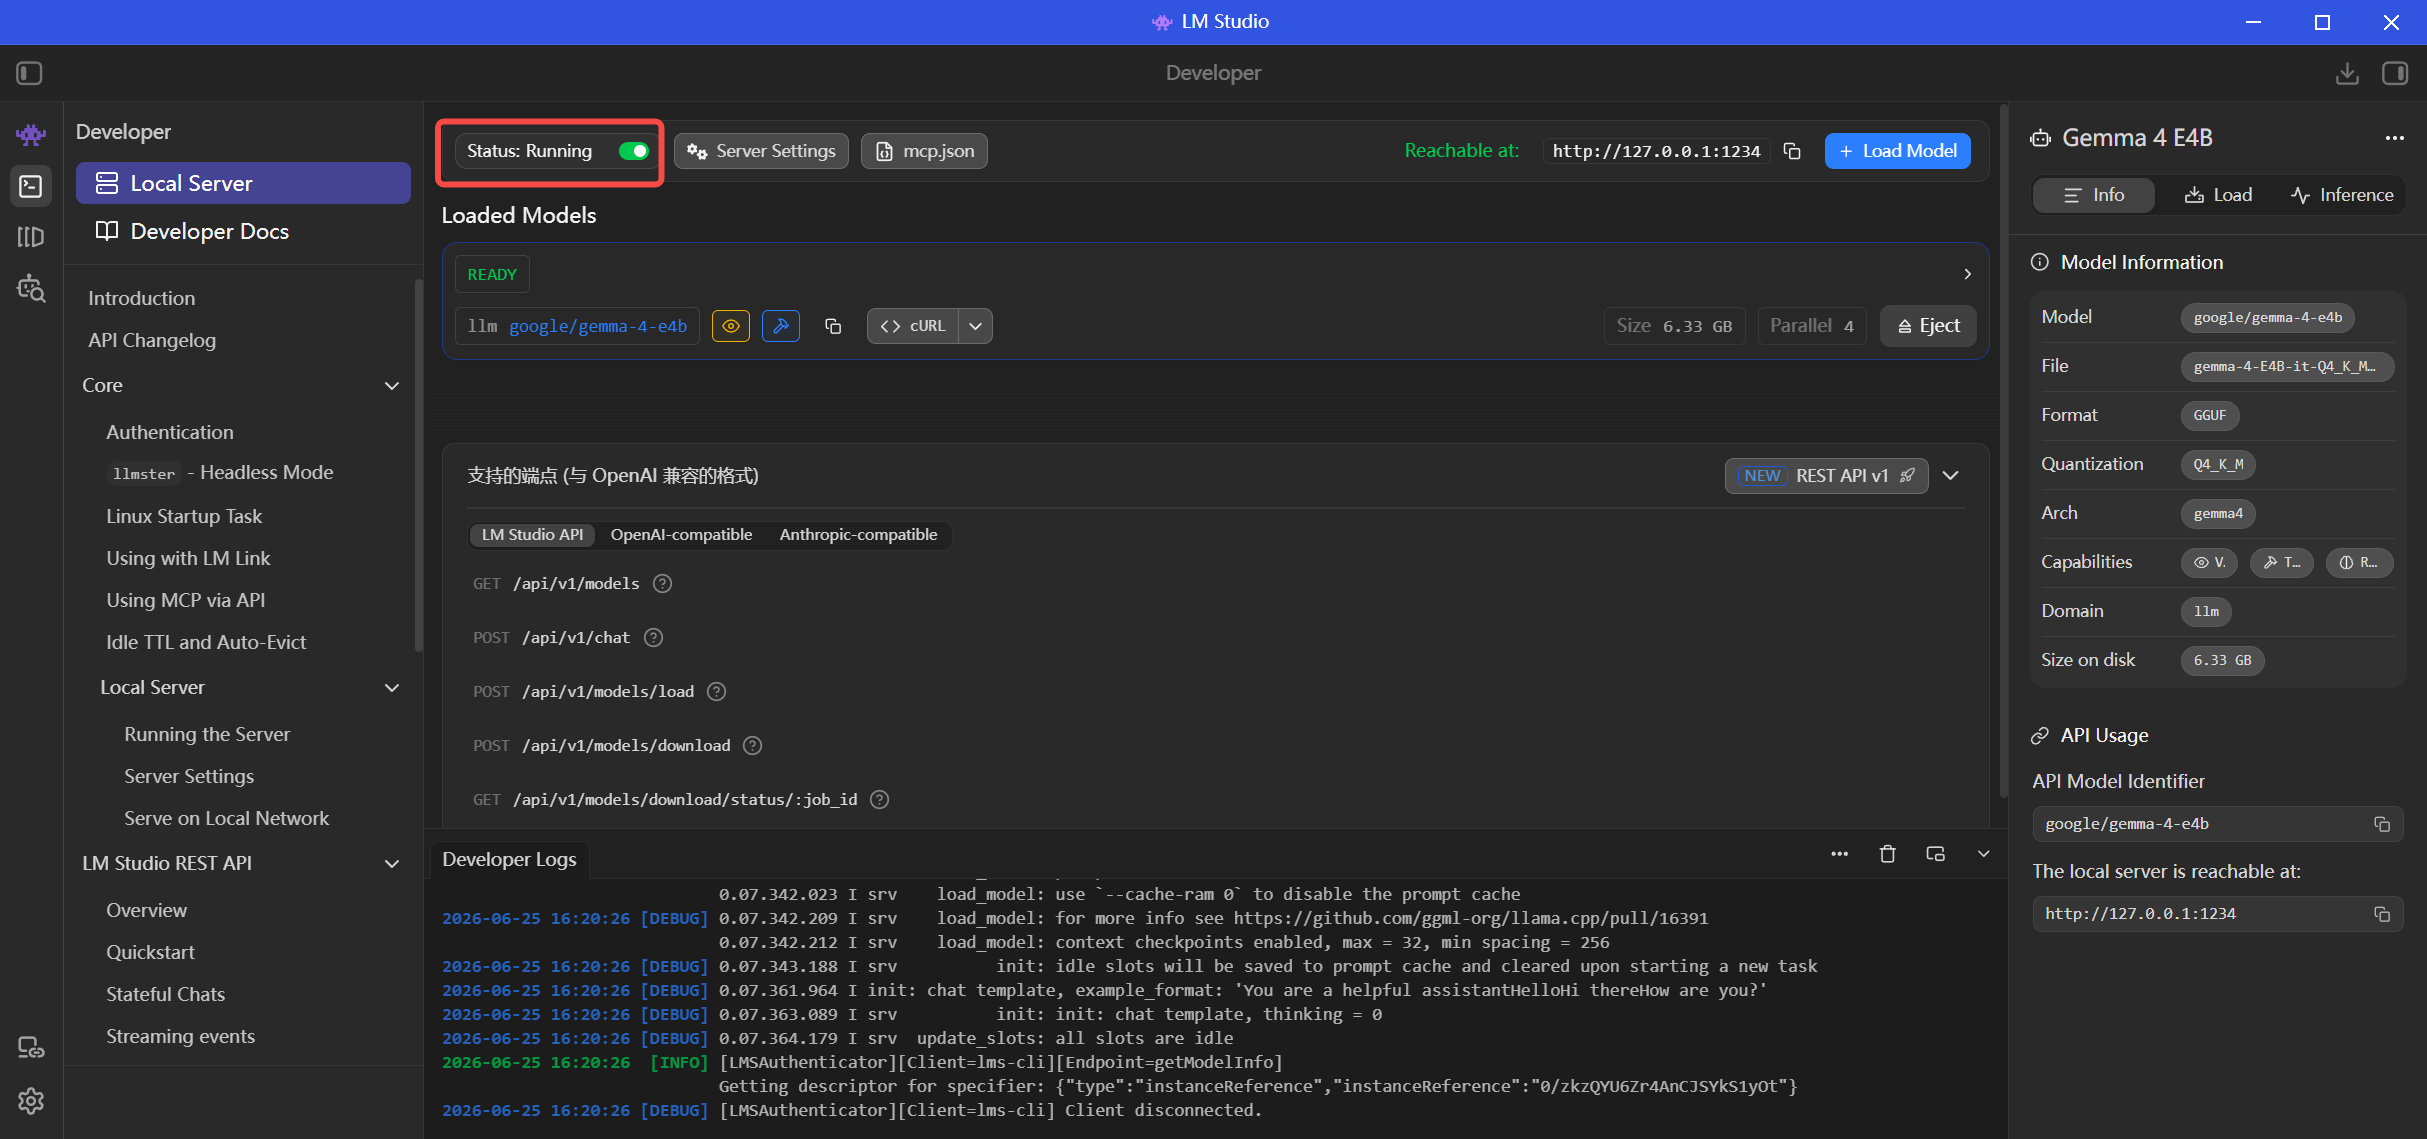Image resolution: width=2427 pixels, height=1139 pixels.
Task: Open the cURL dropdown arrow
Action: click(x=975, y=326)
